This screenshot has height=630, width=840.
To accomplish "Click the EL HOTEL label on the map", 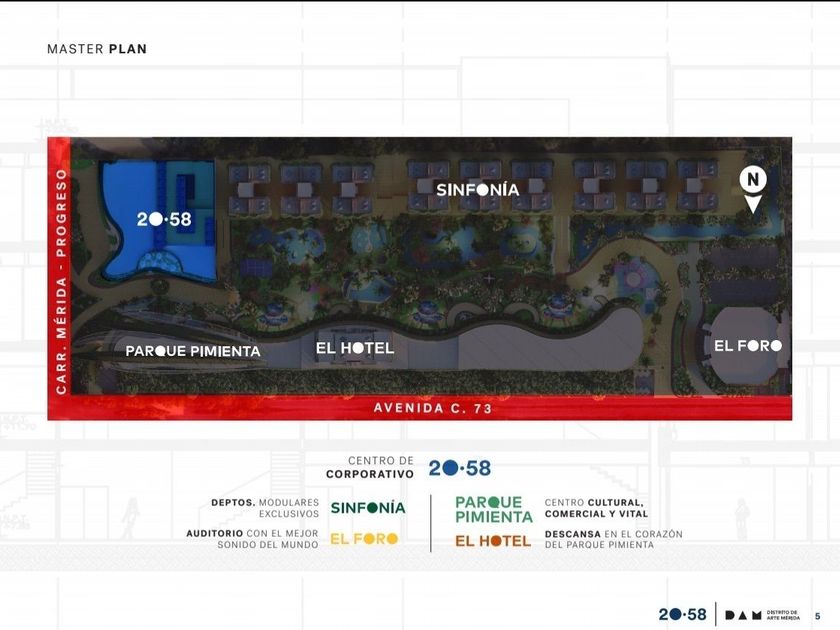I will click(355, 348).
